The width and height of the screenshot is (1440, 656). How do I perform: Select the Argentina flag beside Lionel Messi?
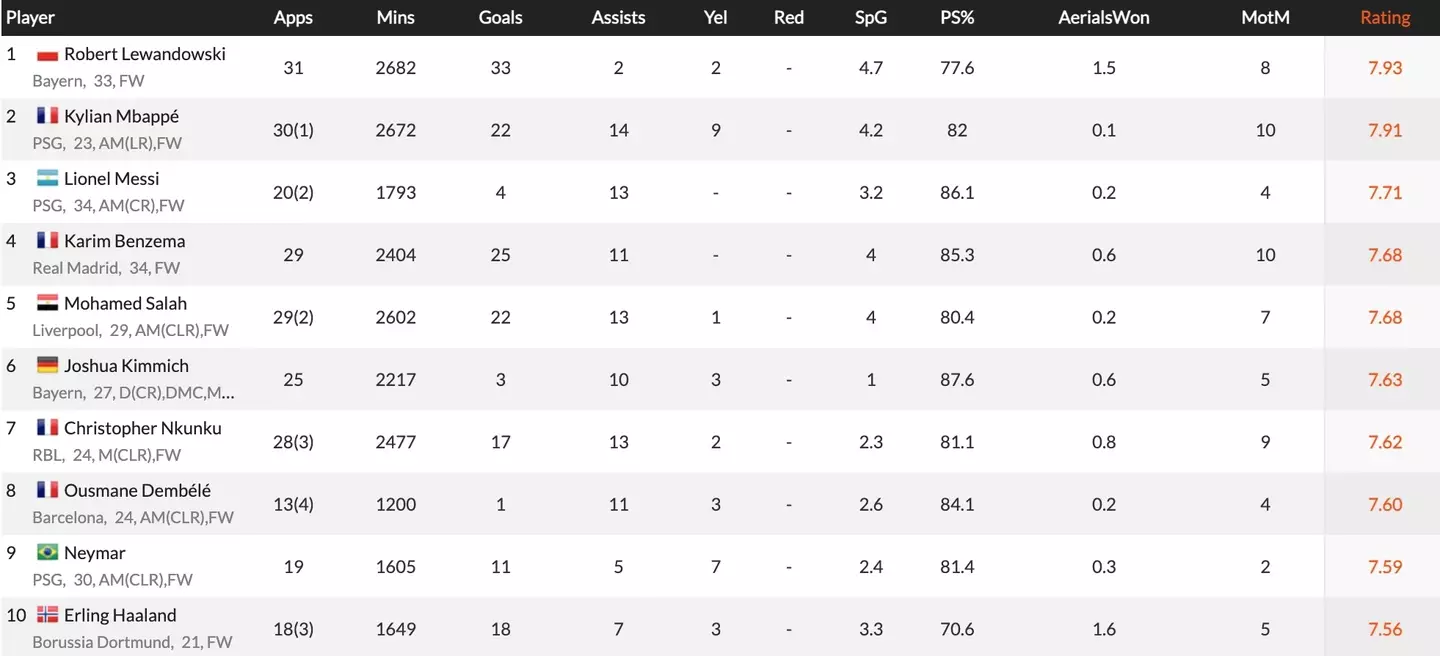coord(47,179)
